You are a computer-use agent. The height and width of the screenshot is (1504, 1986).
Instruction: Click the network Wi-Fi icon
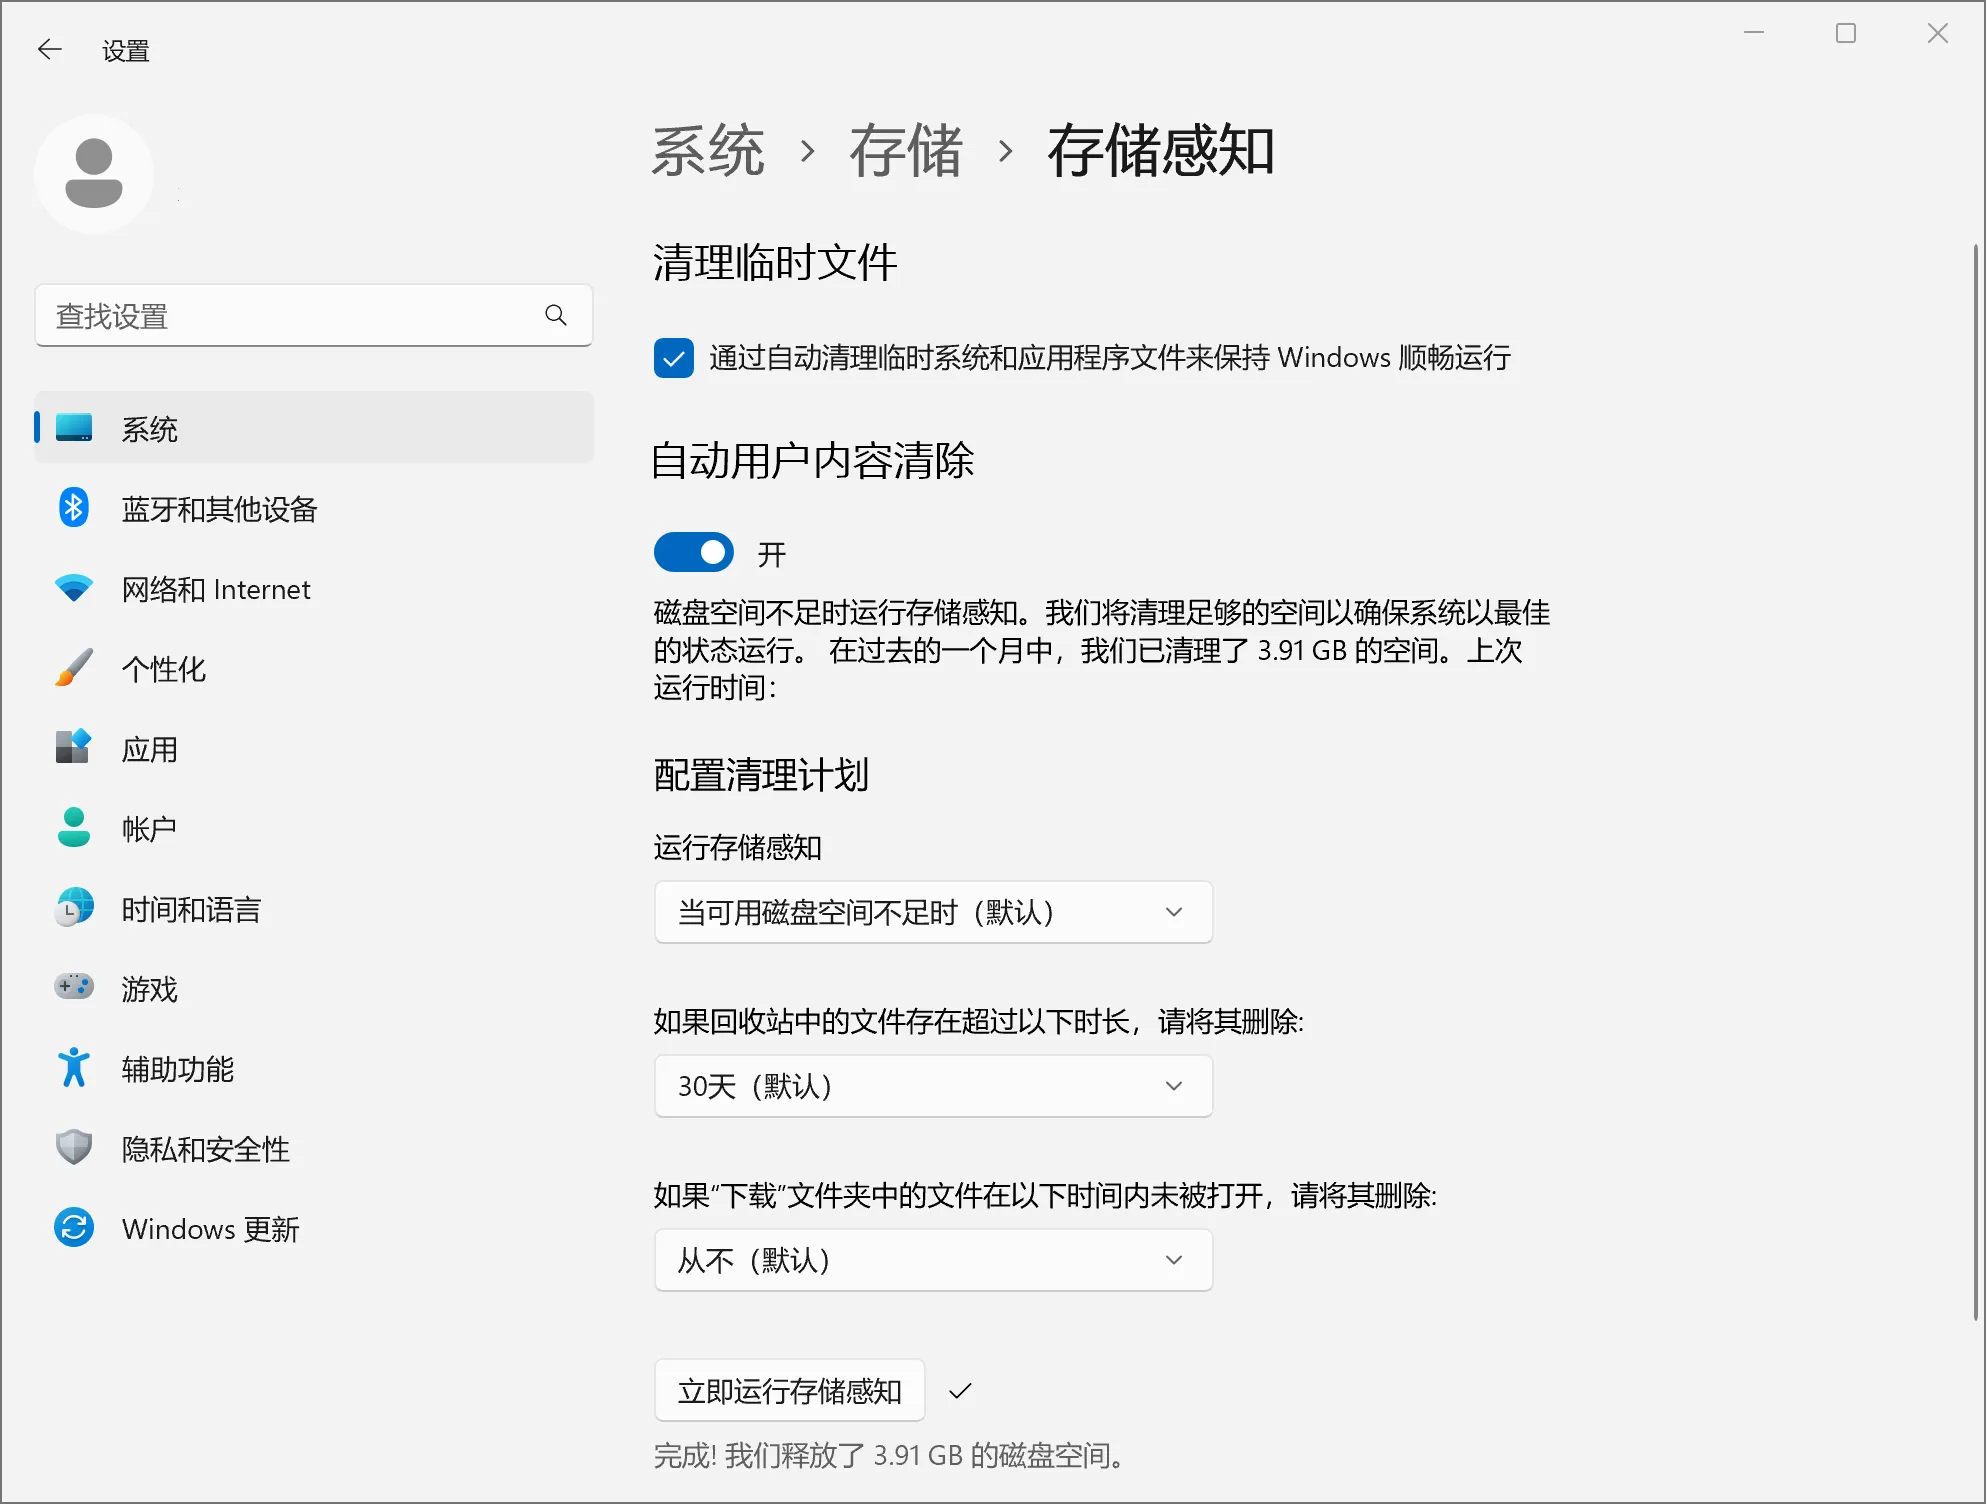[74, 588]
